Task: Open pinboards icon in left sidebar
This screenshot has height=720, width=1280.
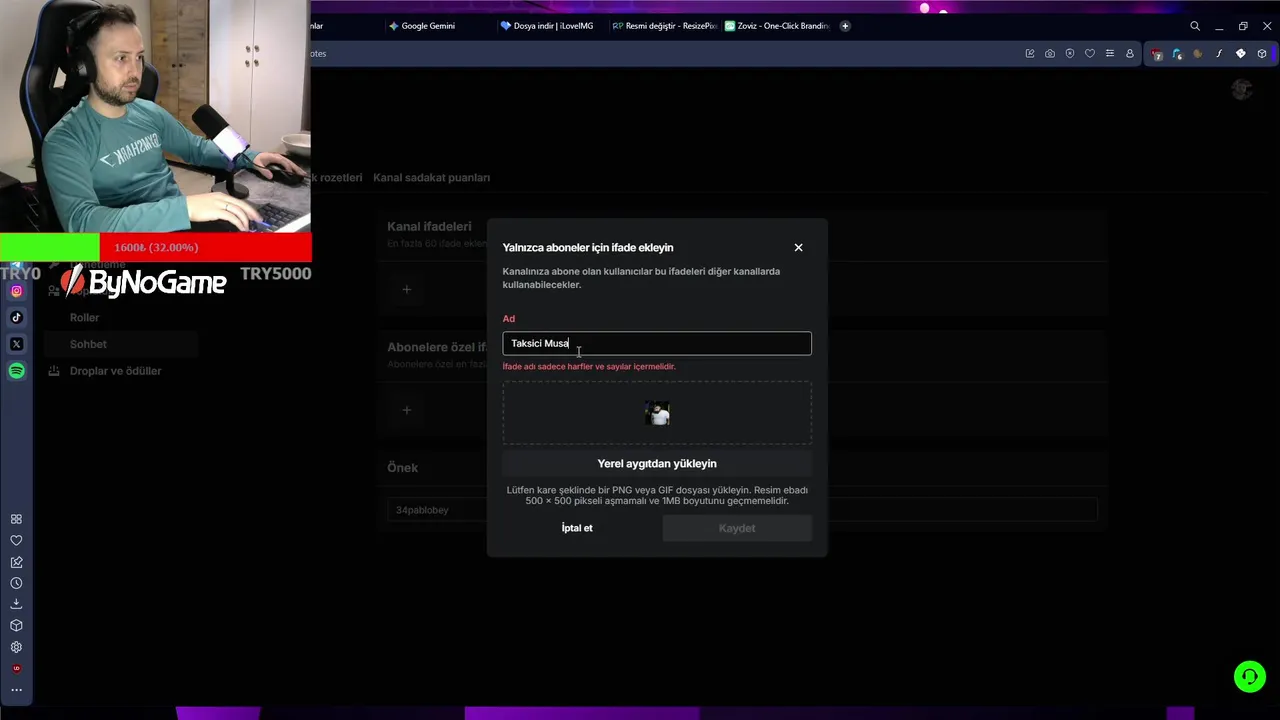Action: click(16, 562)
